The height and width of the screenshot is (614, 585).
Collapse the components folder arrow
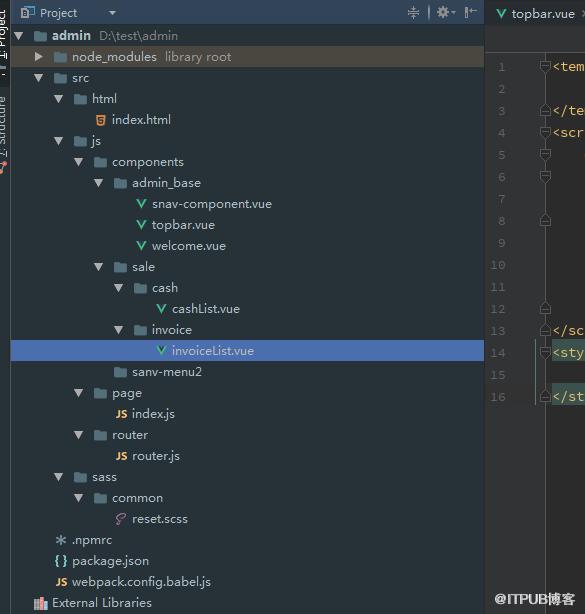pos(78,162)
